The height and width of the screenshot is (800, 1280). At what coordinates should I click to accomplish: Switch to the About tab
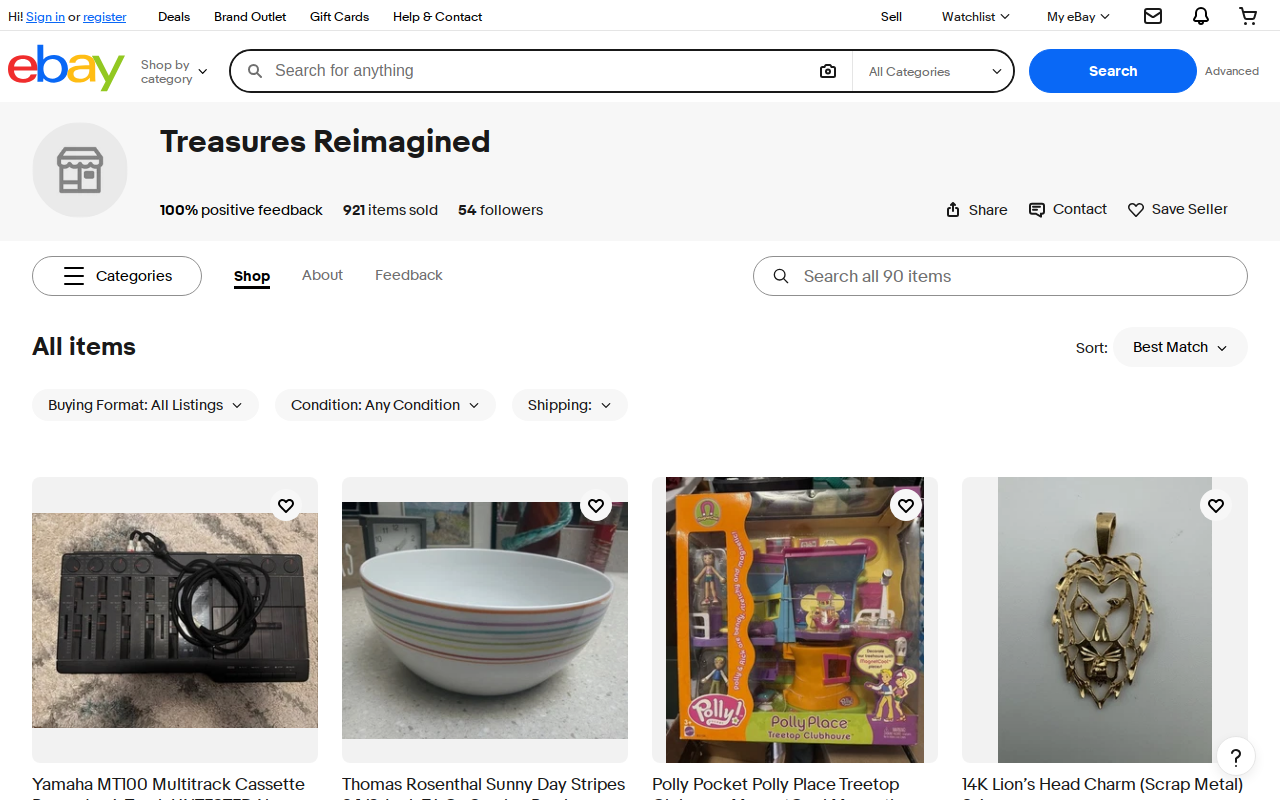322,275
